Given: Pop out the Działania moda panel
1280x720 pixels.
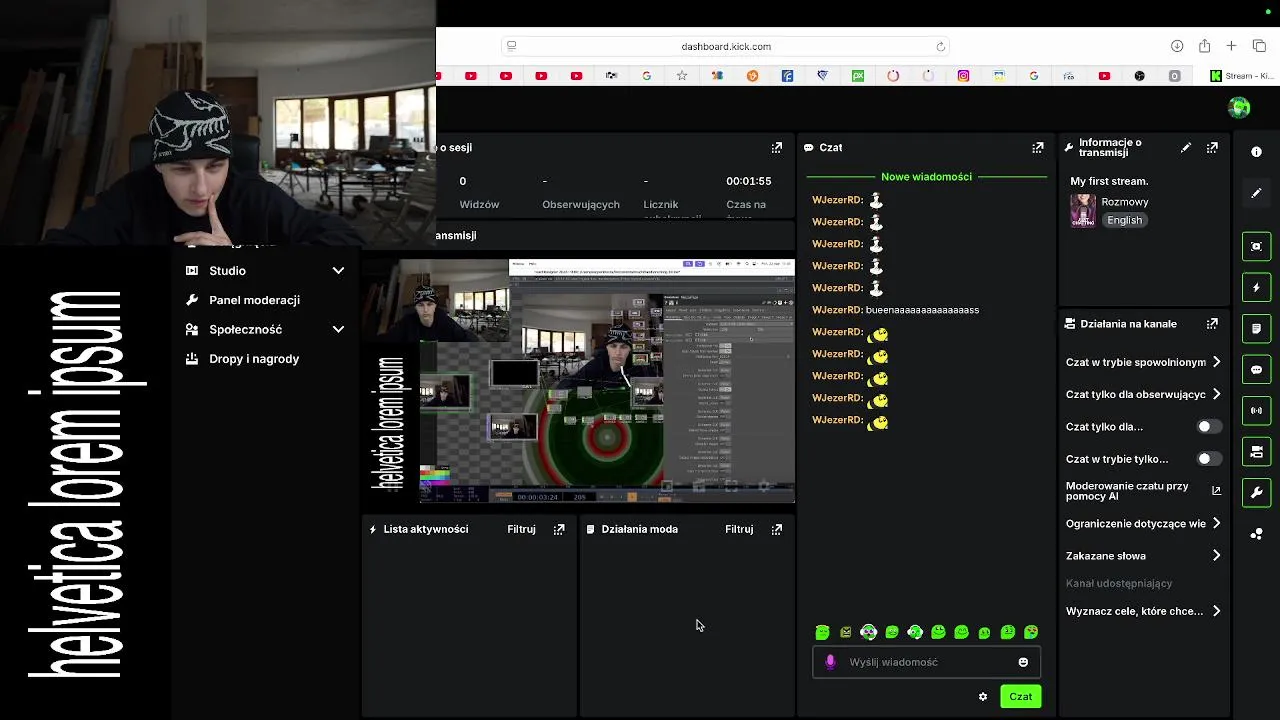Looking at the screenshot, I should point(777,530).
